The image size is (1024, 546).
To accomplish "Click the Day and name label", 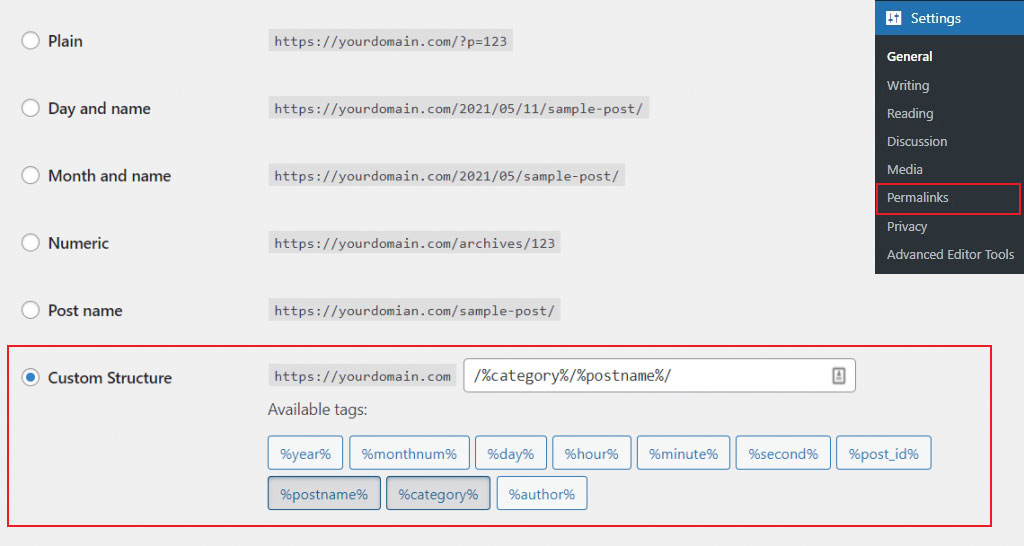I will tap(99, 108).
